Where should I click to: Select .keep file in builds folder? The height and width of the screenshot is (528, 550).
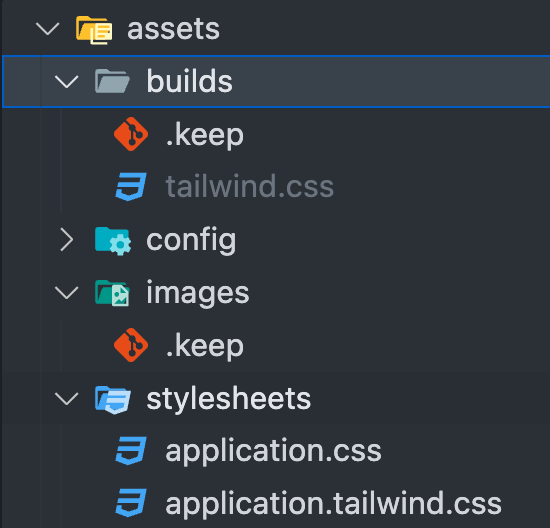[x=204, y=135]
